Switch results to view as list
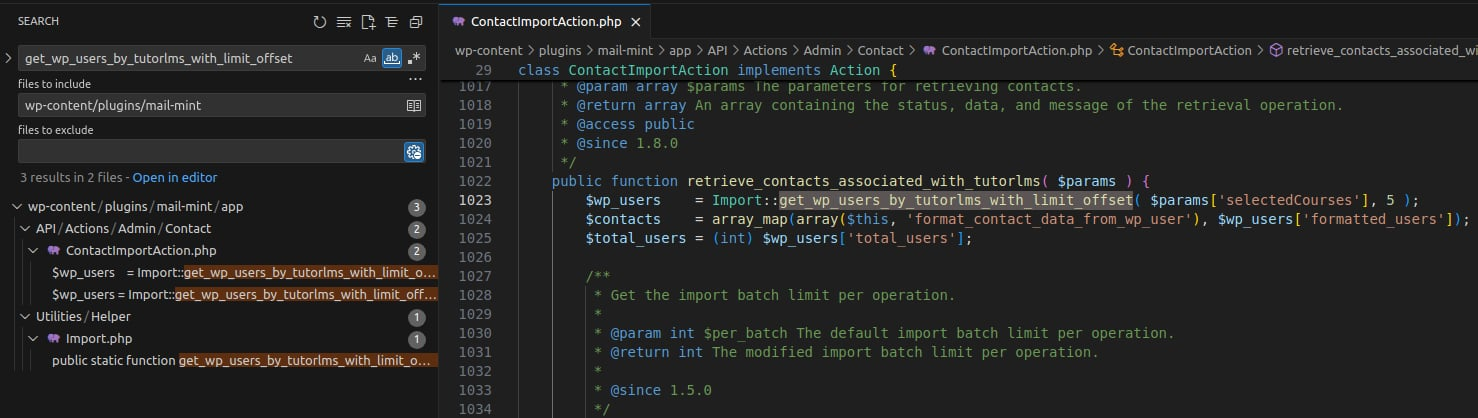The width and height of the screenshot is (1478, 418). tap(391, 21)
